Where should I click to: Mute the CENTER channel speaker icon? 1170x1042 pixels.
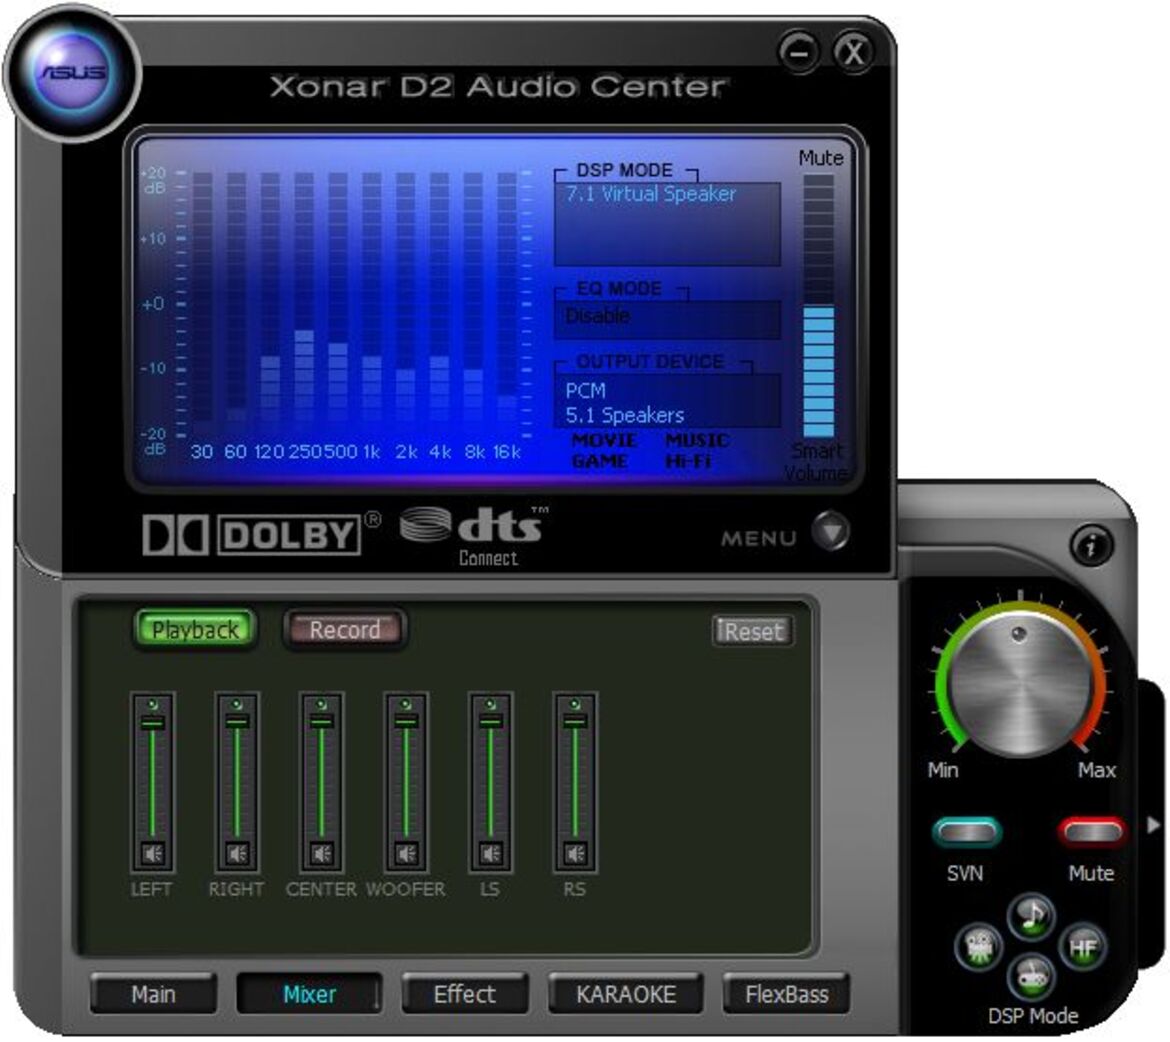[322, 853]
